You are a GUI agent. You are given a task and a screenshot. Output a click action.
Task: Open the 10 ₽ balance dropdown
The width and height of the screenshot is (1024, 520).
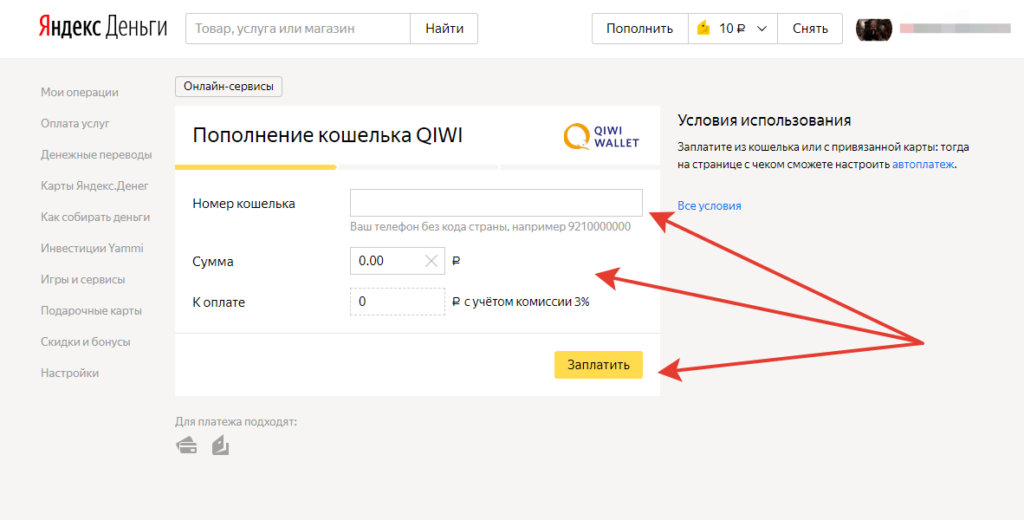(x=733, y=29)
